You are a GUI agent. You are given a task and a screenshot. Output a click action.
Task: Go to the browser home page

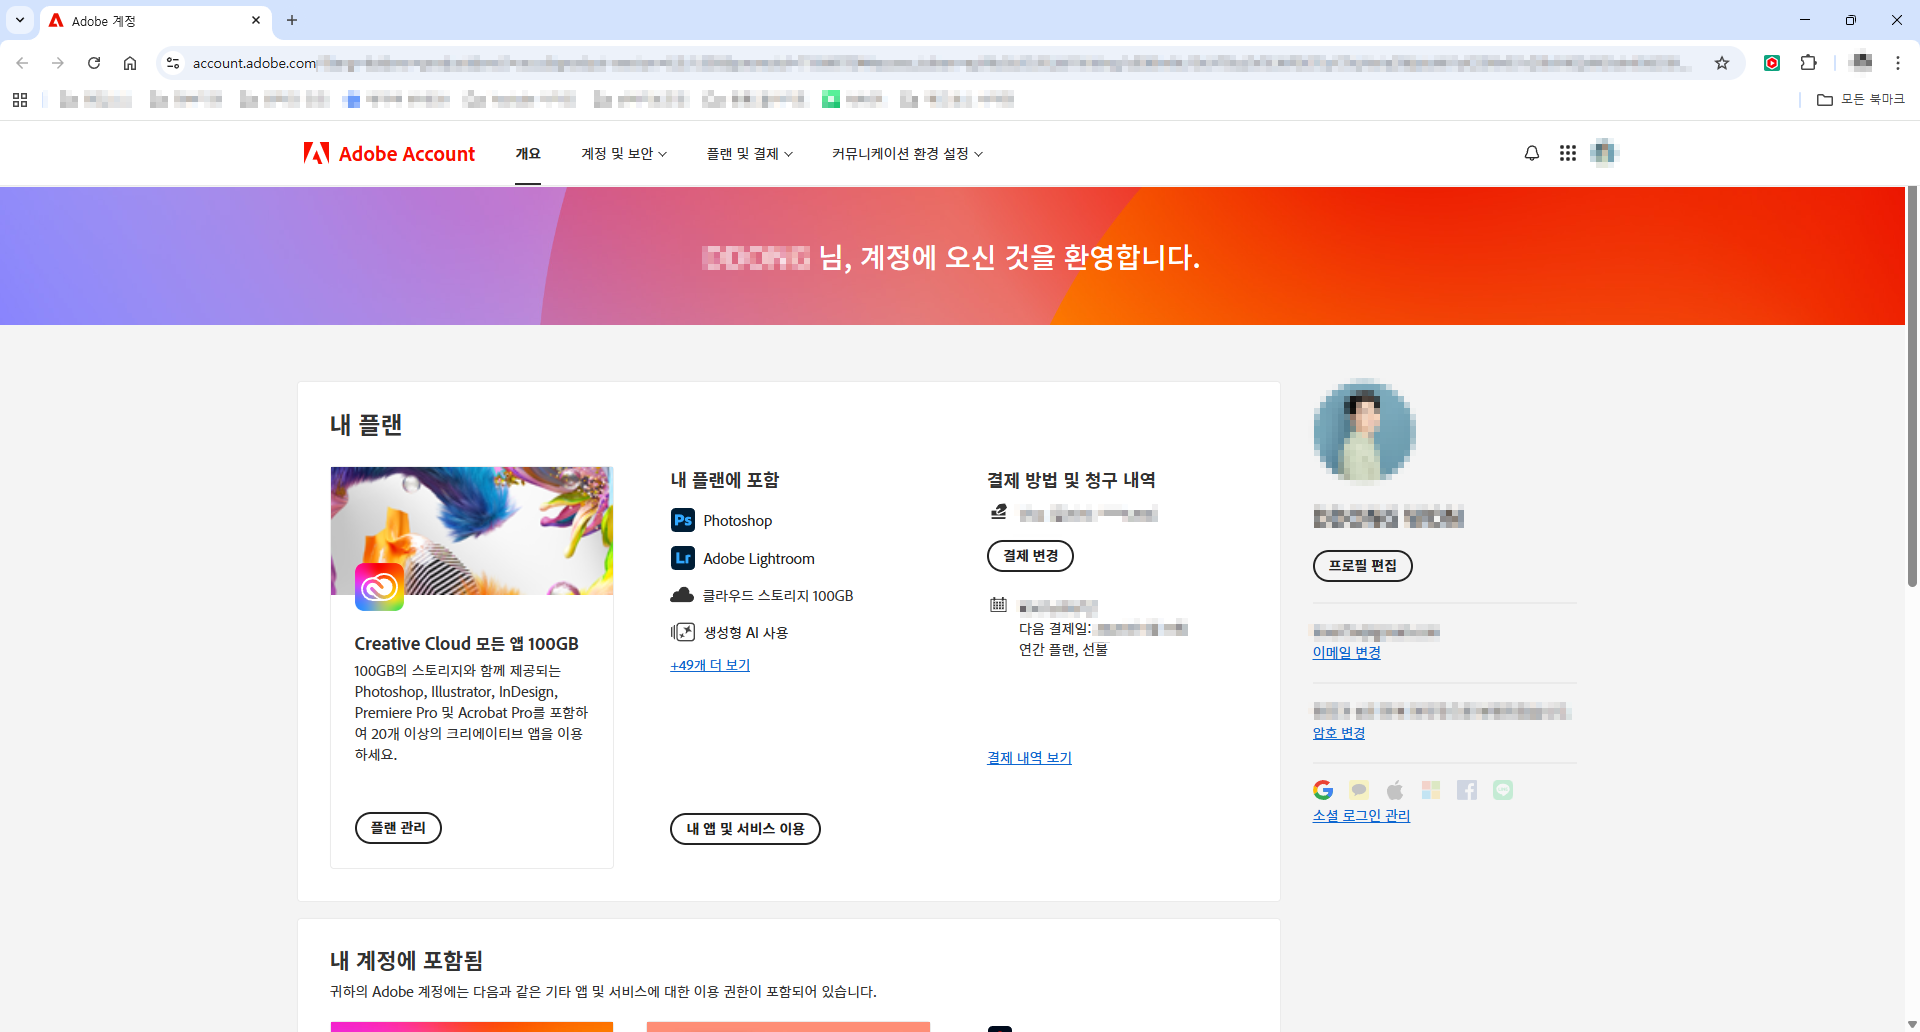[x=130, y=63]
